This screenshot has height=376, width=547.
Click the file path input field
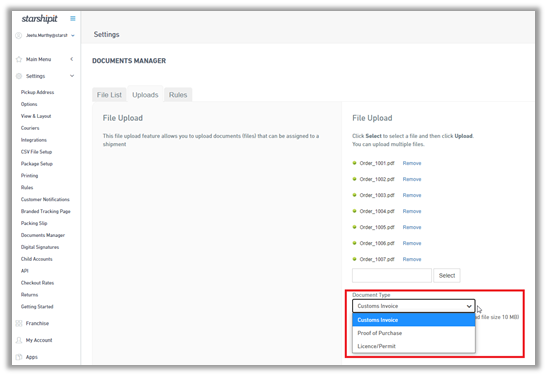click(x=392, y=276)
